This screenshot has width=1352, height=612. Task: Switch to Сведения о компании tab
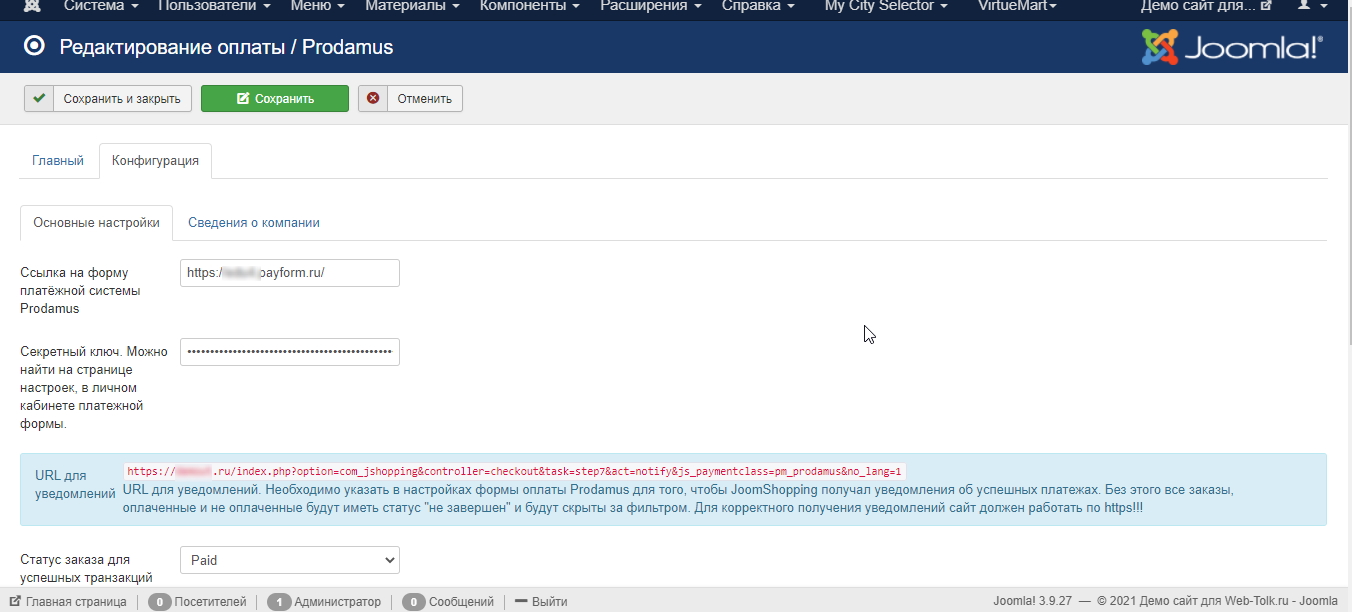tap(254, 223)
